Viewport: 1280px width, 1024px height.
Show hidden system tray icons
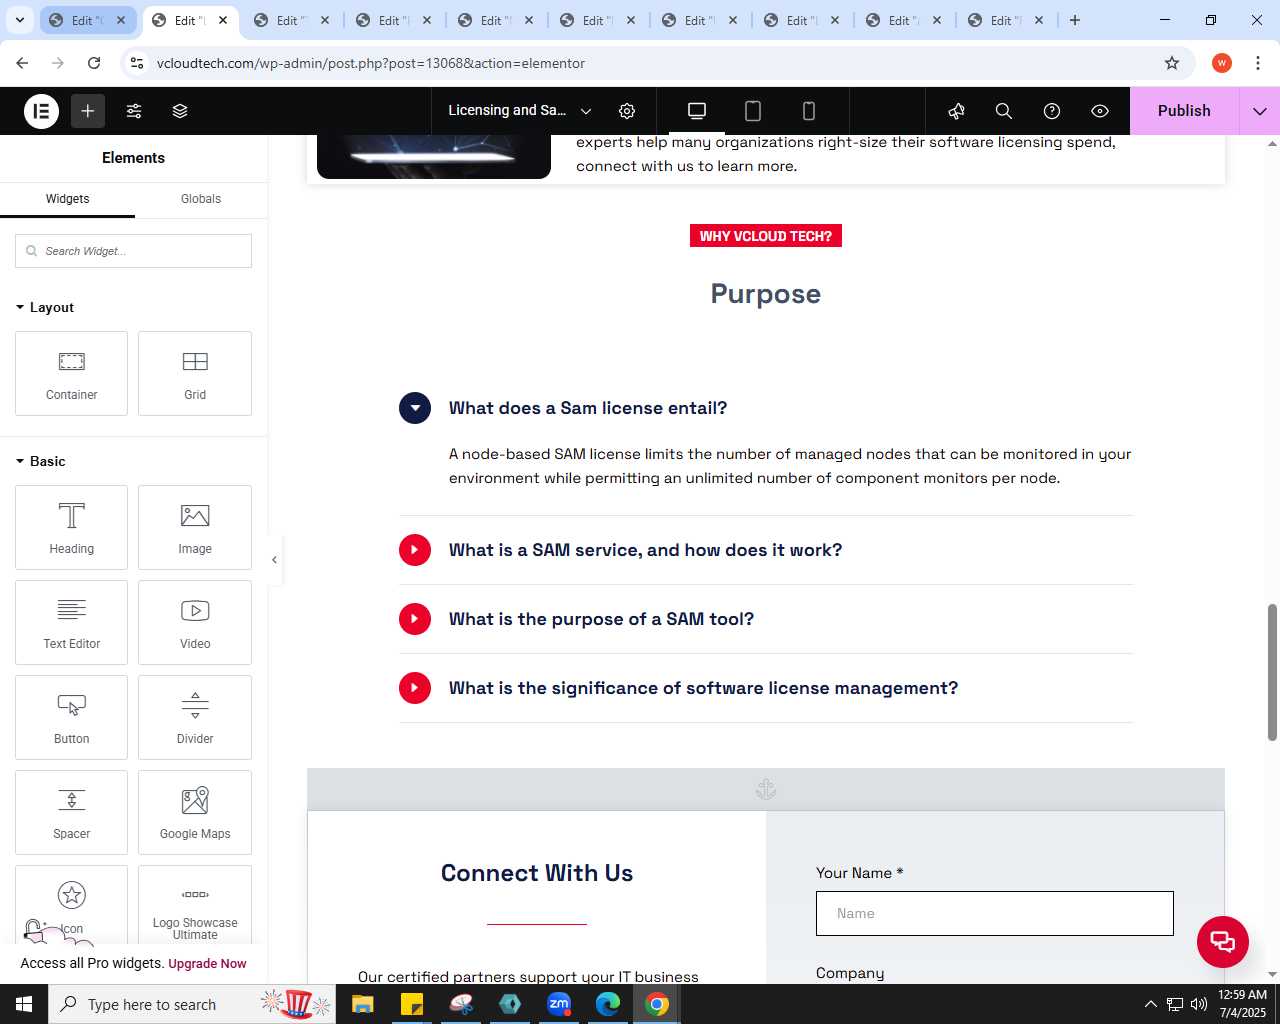pyautogui.click(x=1150, y=1004)
